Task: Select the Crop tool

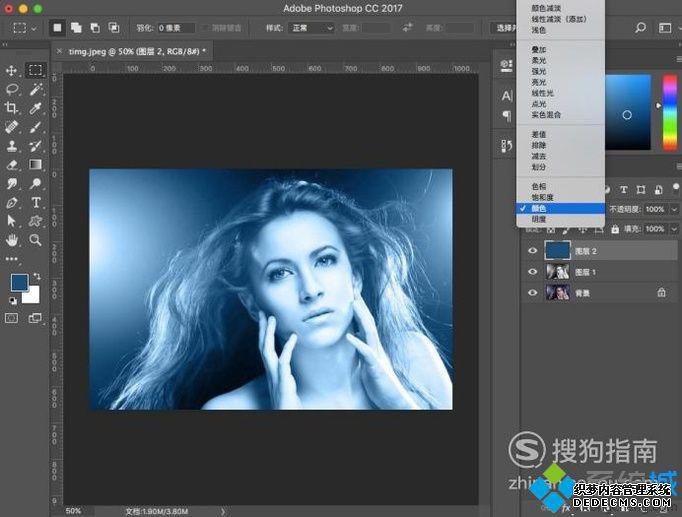Action: point(11,108)
